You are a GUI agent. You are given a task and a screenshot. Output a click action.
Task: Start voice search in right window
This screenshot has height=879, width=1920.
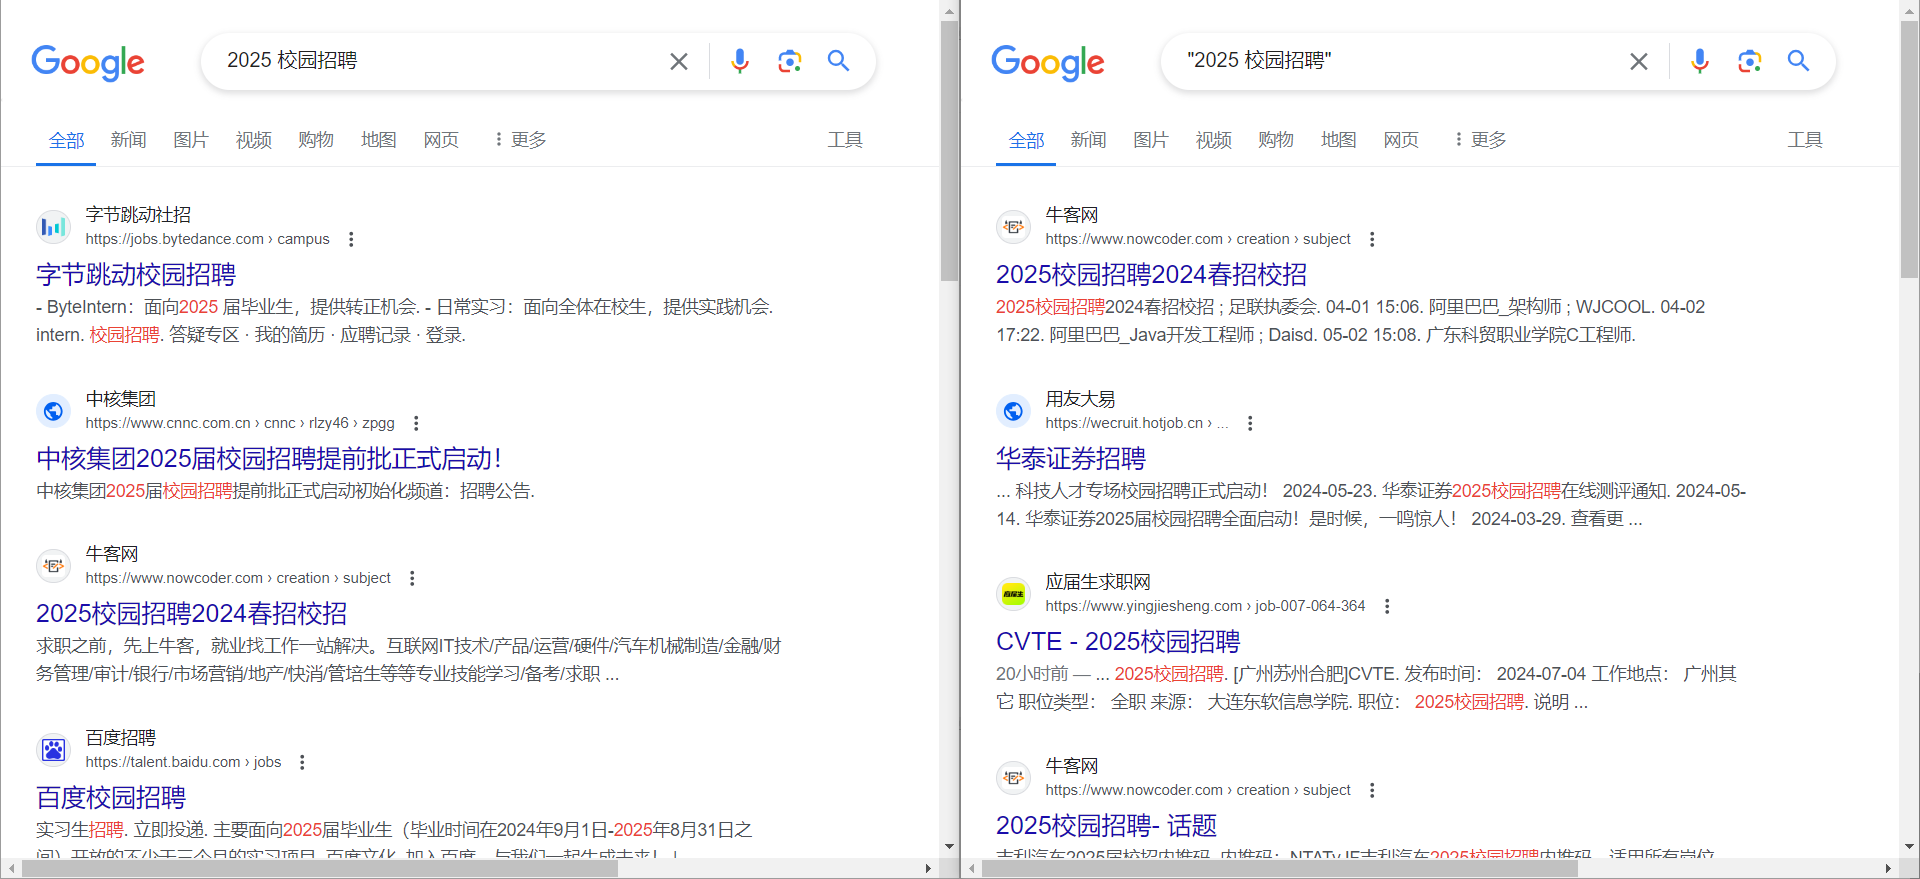pyautogui.click(x=1700, y=62)
